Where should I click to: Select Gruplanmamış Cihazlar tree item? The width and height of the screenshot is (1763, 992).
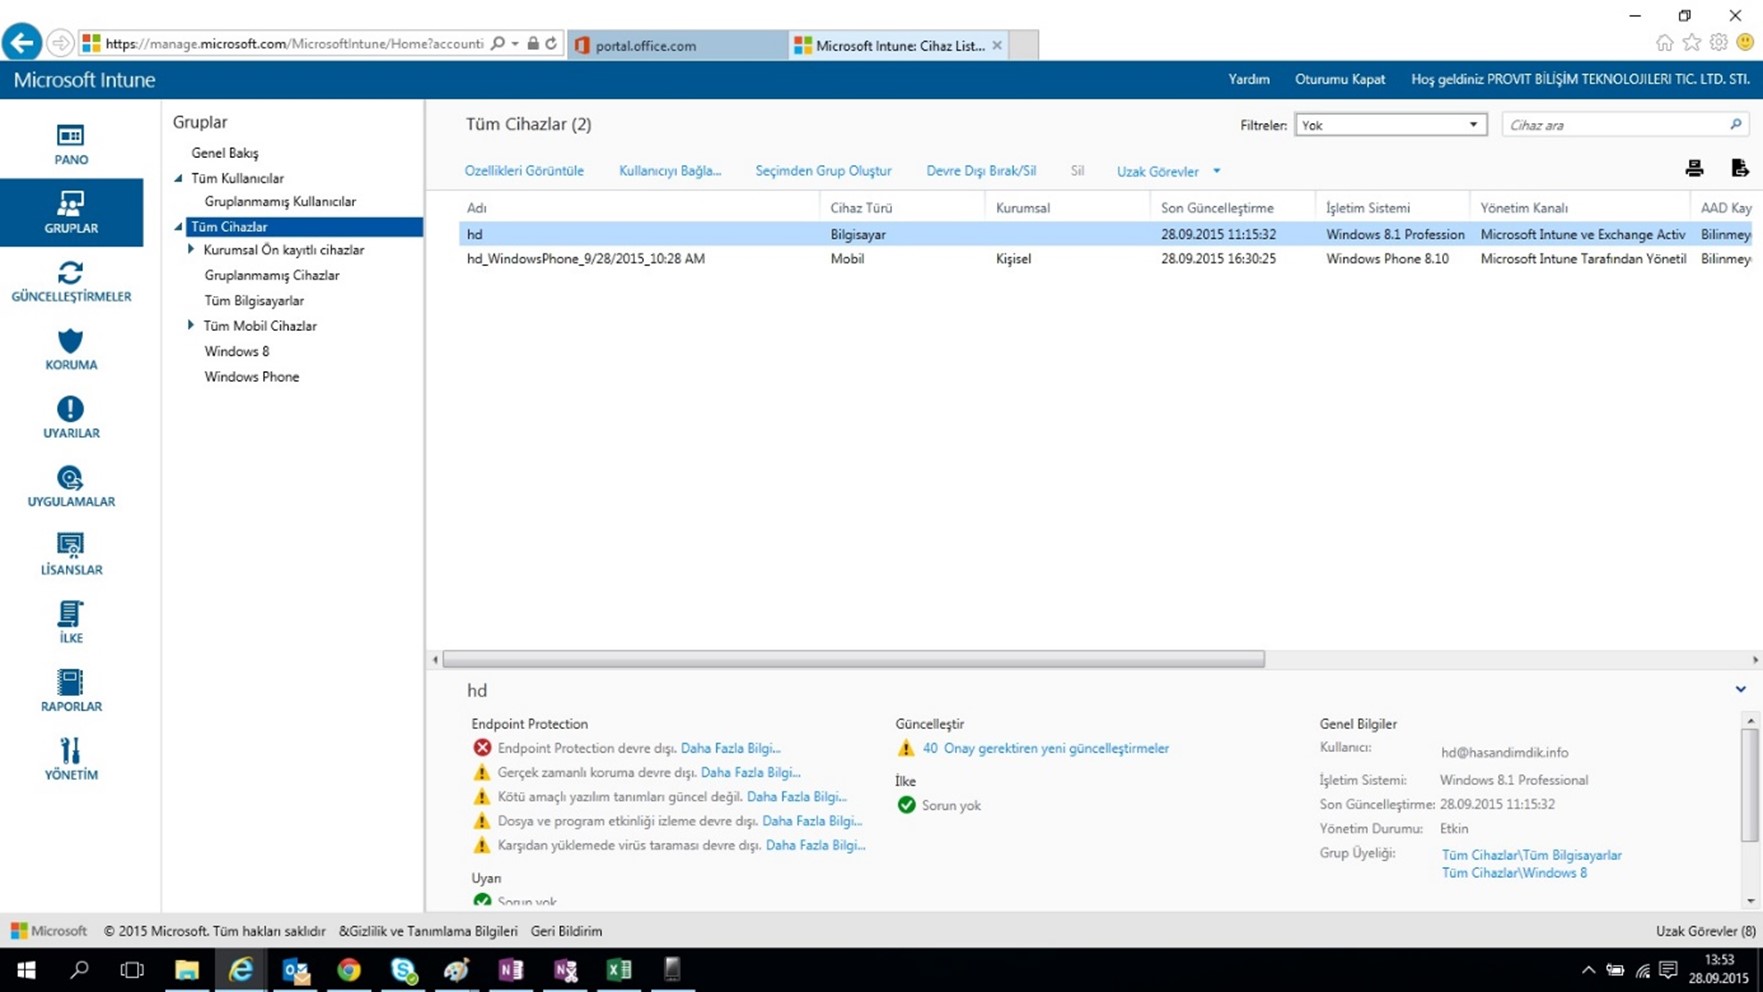tap(272, 275)
